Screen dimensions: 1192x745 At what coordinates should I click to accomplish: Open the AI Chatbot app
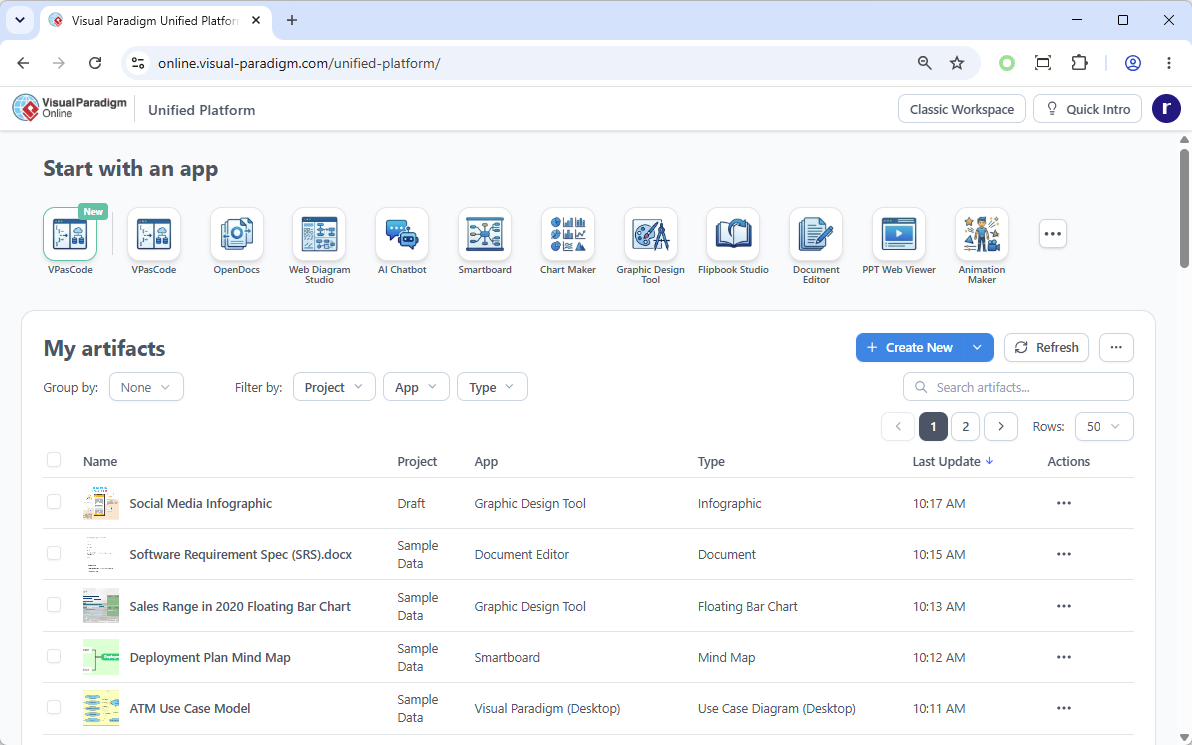click(402, 234)
